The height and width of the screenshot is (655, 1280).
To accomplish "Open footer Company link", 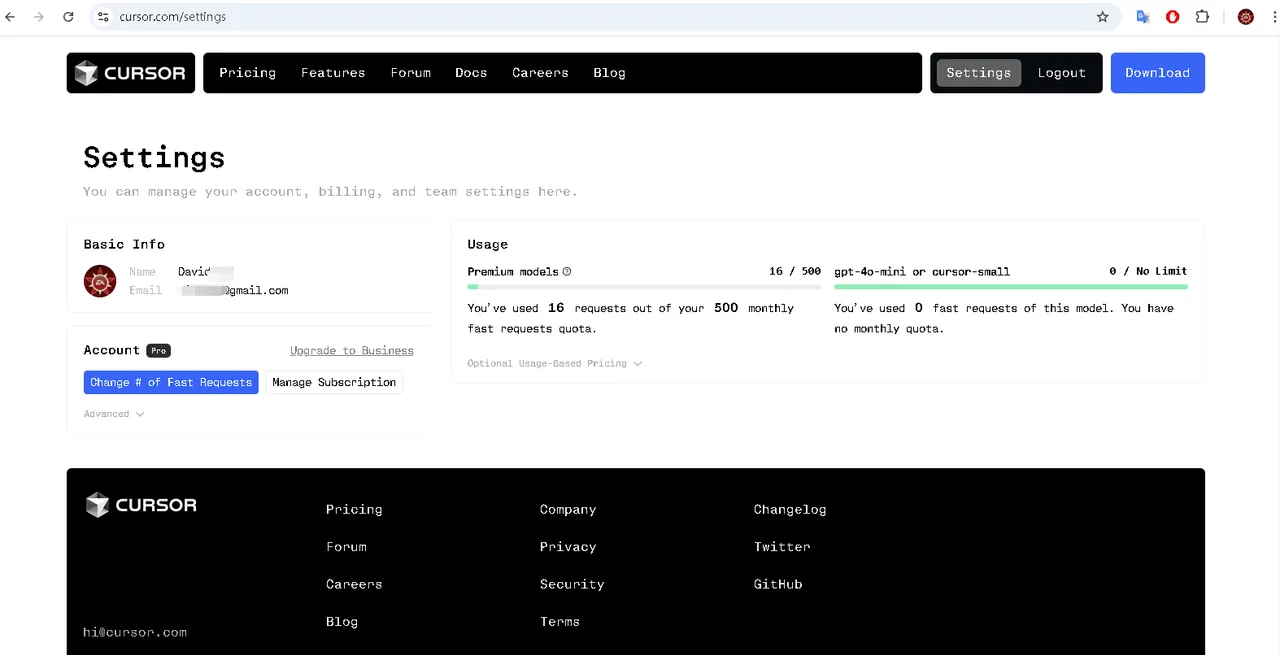I will pos(568,509).
